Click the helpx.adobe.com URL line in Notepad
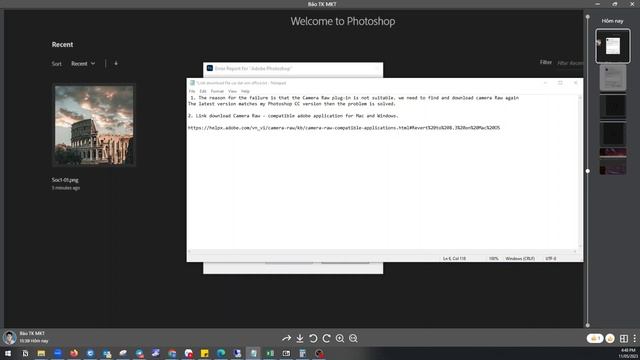 coord(344,128)
